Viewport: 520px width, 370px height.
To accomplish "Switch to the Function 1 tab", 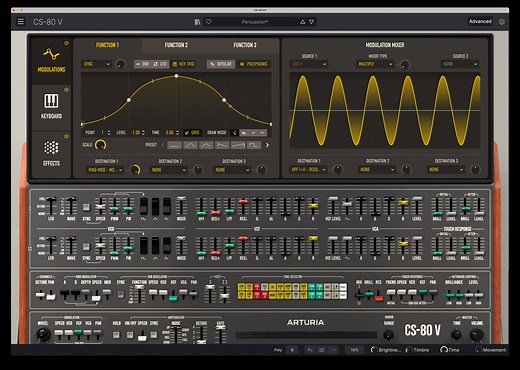I will (107, 45).
